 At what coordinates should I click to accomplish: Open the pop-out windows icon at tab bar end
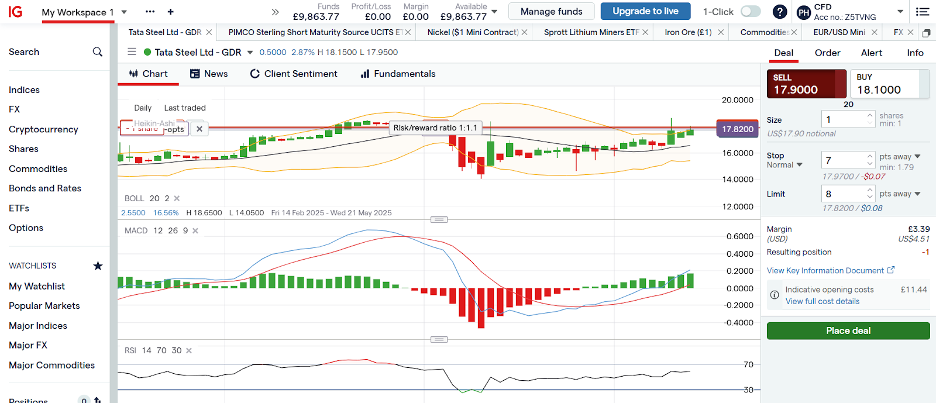point(926,32)
